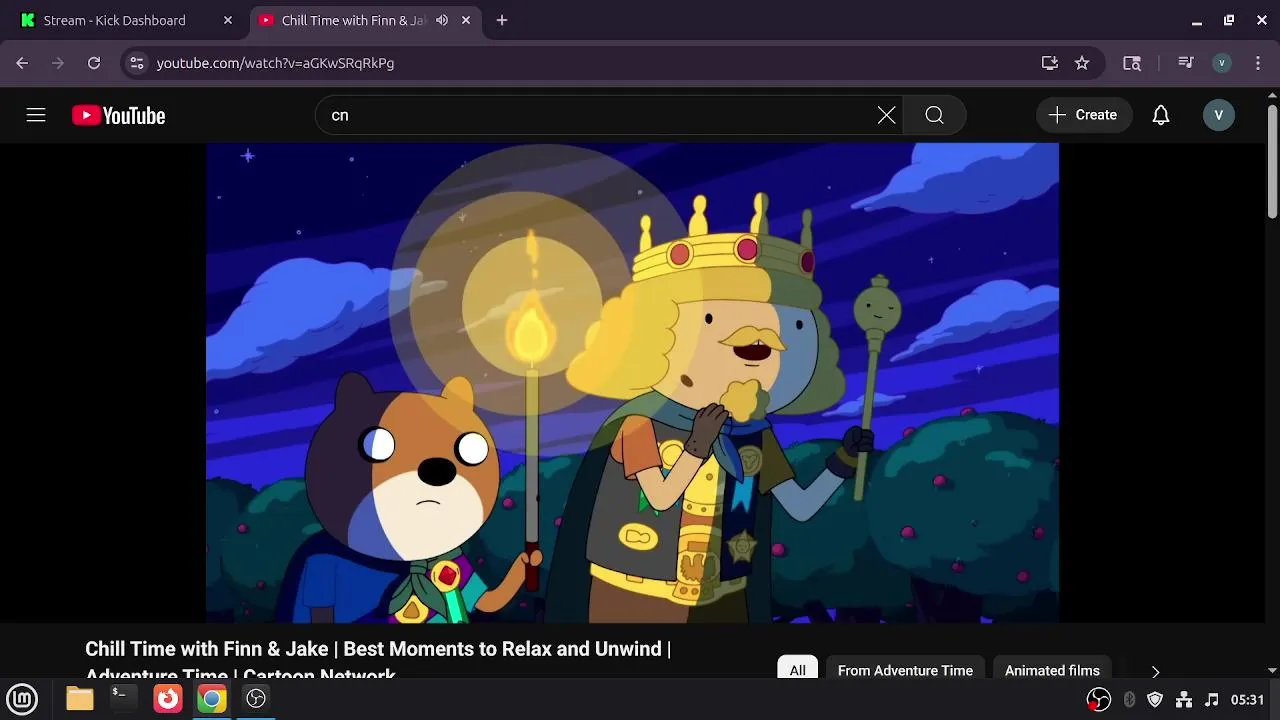The height and width of the screenshot is (720, 1280).
Task: Launch the terminal from taskbar
Action: pyautogui.click(x=123, y=697)
